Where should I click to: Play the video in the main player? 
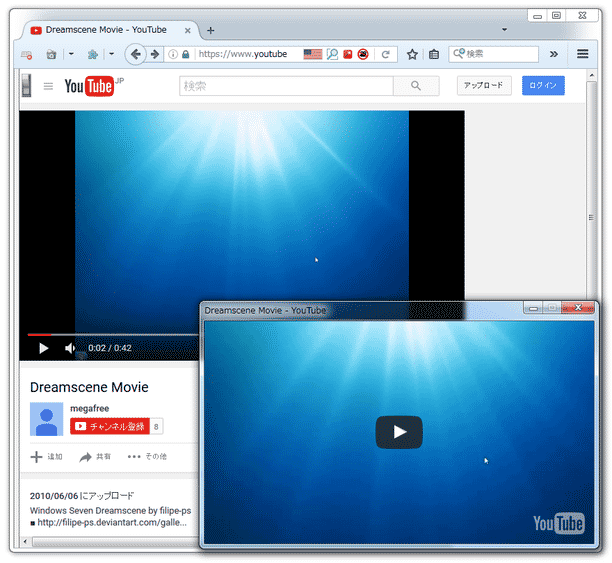[44, 348]
